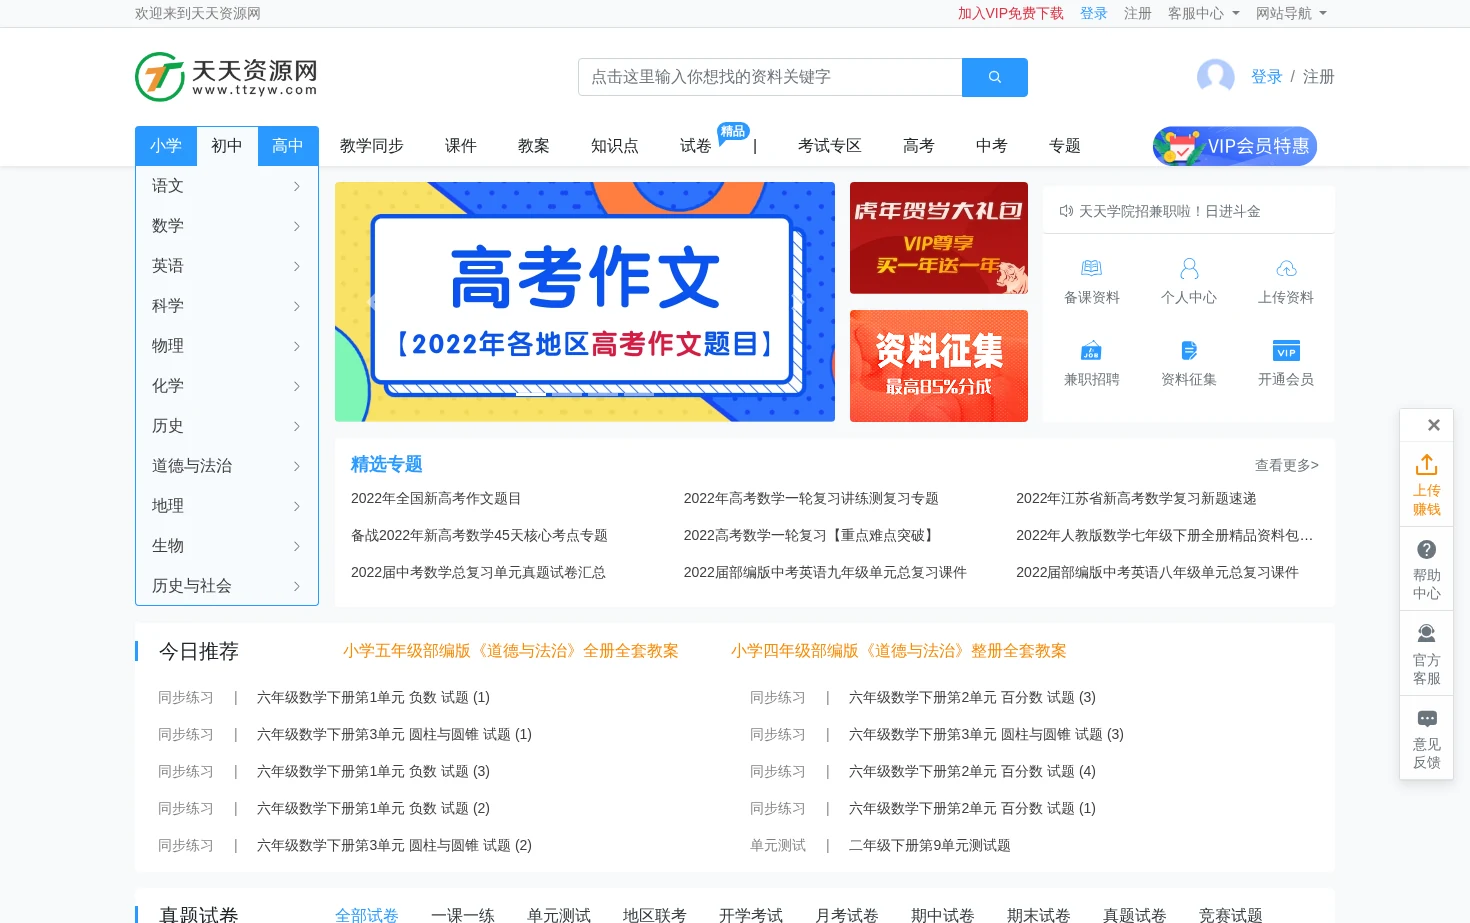The height and width of the screenshot is (923, 1470).
Task: Open the 备课资料 icon
Action: tap(1091, 269)
